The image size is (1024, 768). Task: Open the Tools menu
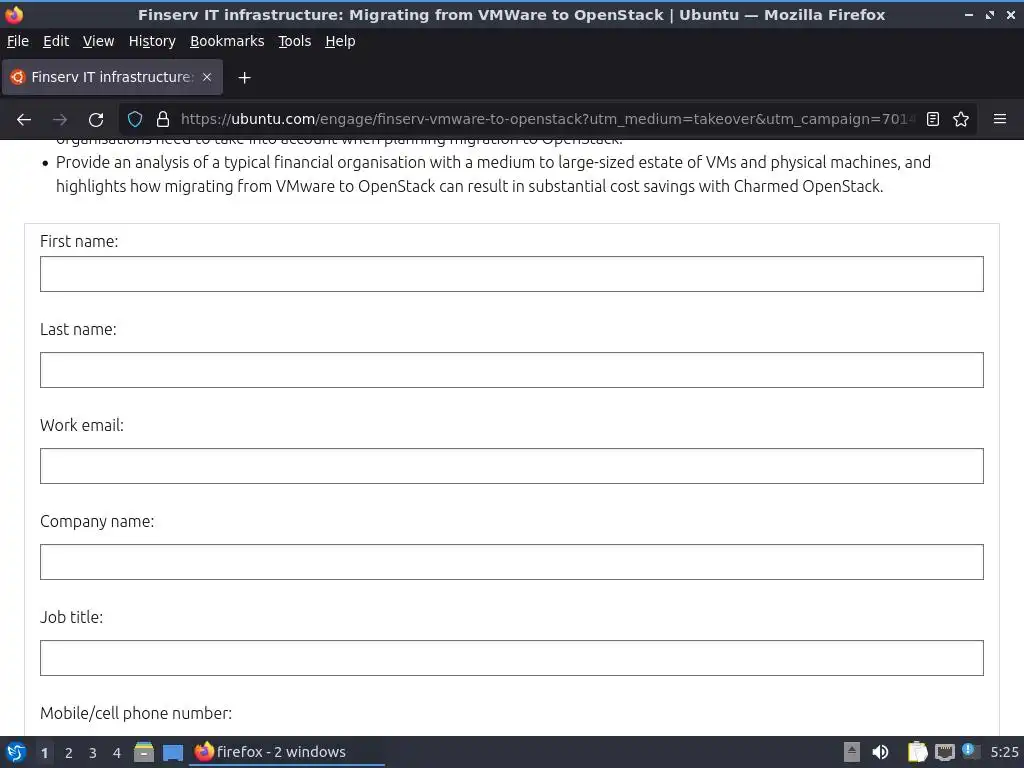[295, 41]
